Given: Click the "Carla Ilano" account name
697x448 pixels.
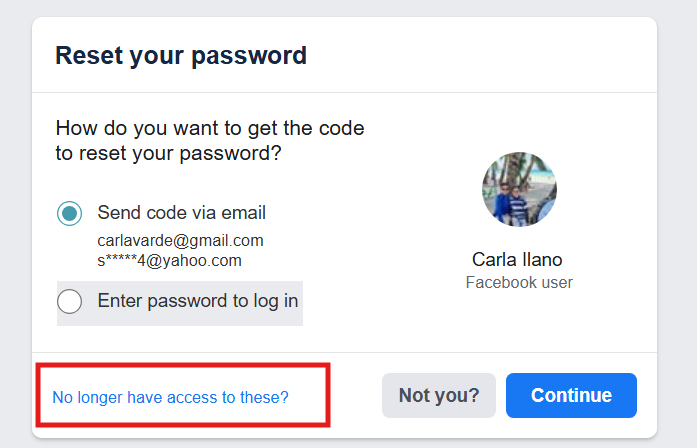Looking at the screenshot, I should (519, 260).
